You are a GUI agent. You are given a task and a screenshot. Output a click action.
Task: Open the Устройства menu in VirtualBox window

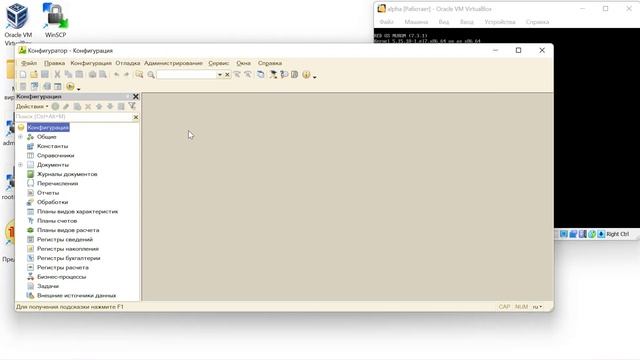tap(500, 22)
